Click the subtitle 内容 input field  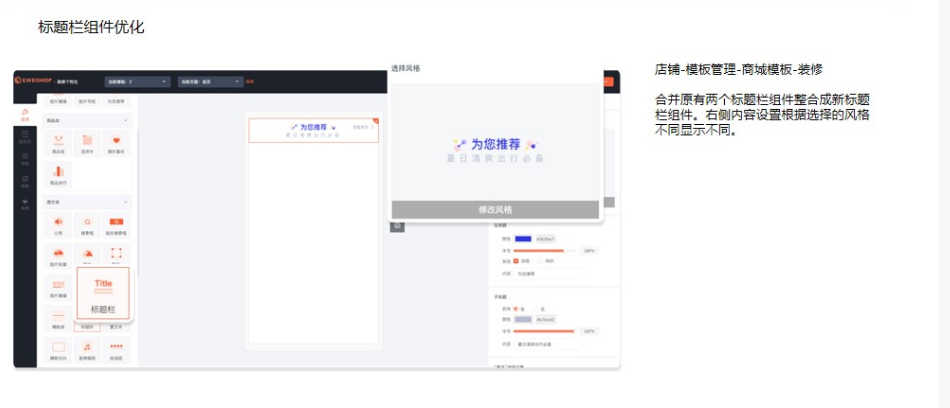pos(547,344)
